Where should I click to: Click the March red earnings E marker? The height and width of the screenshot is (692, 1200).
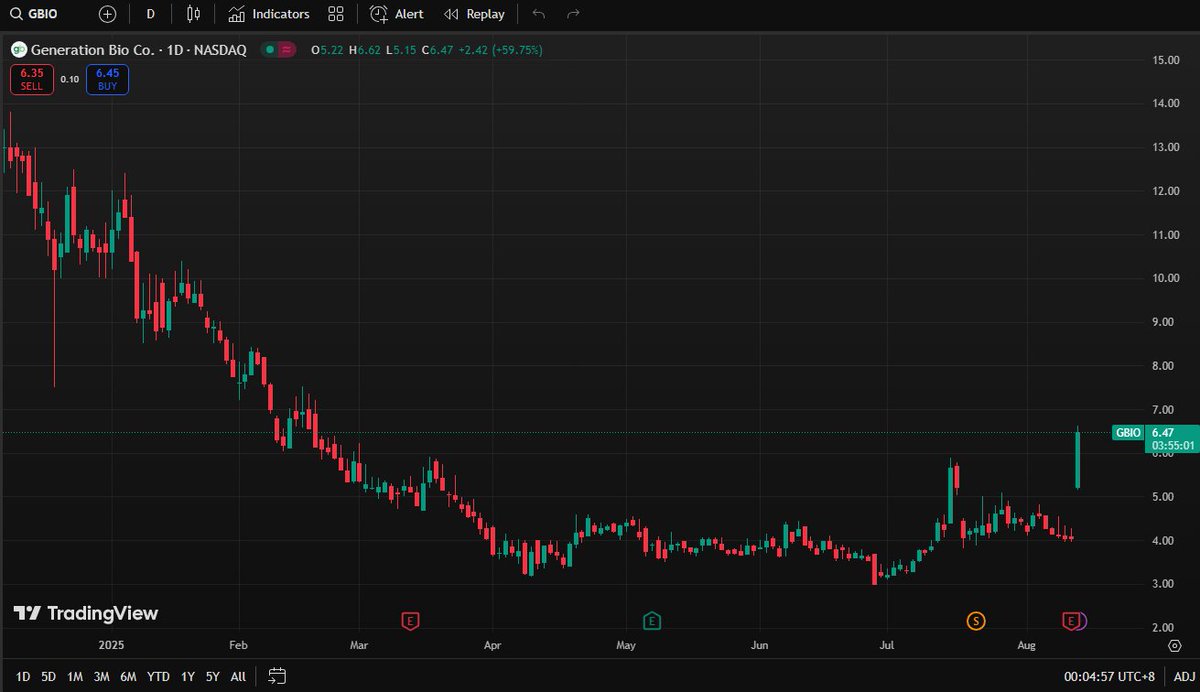[x=409, y=621]
